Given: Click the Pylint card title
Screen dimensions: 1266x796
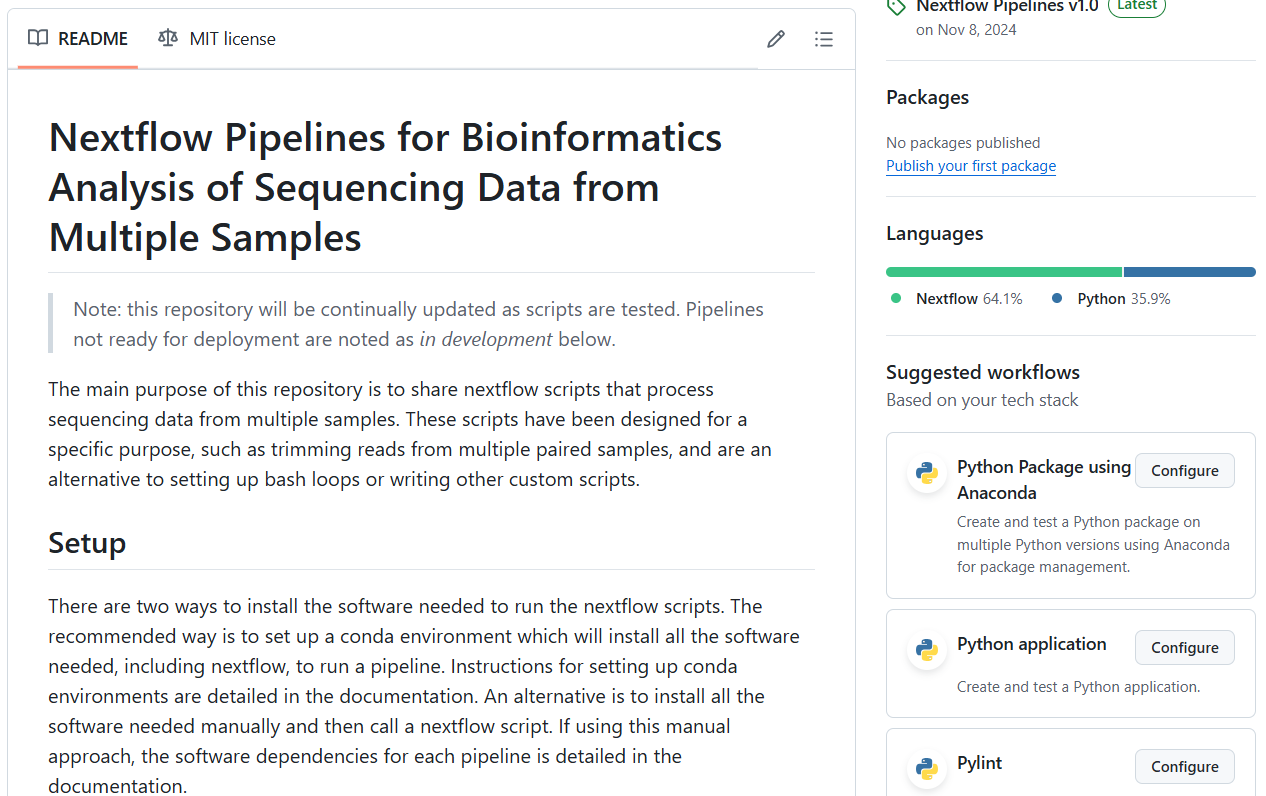Looking at the screenshot, I should click(x=979, y=763).
